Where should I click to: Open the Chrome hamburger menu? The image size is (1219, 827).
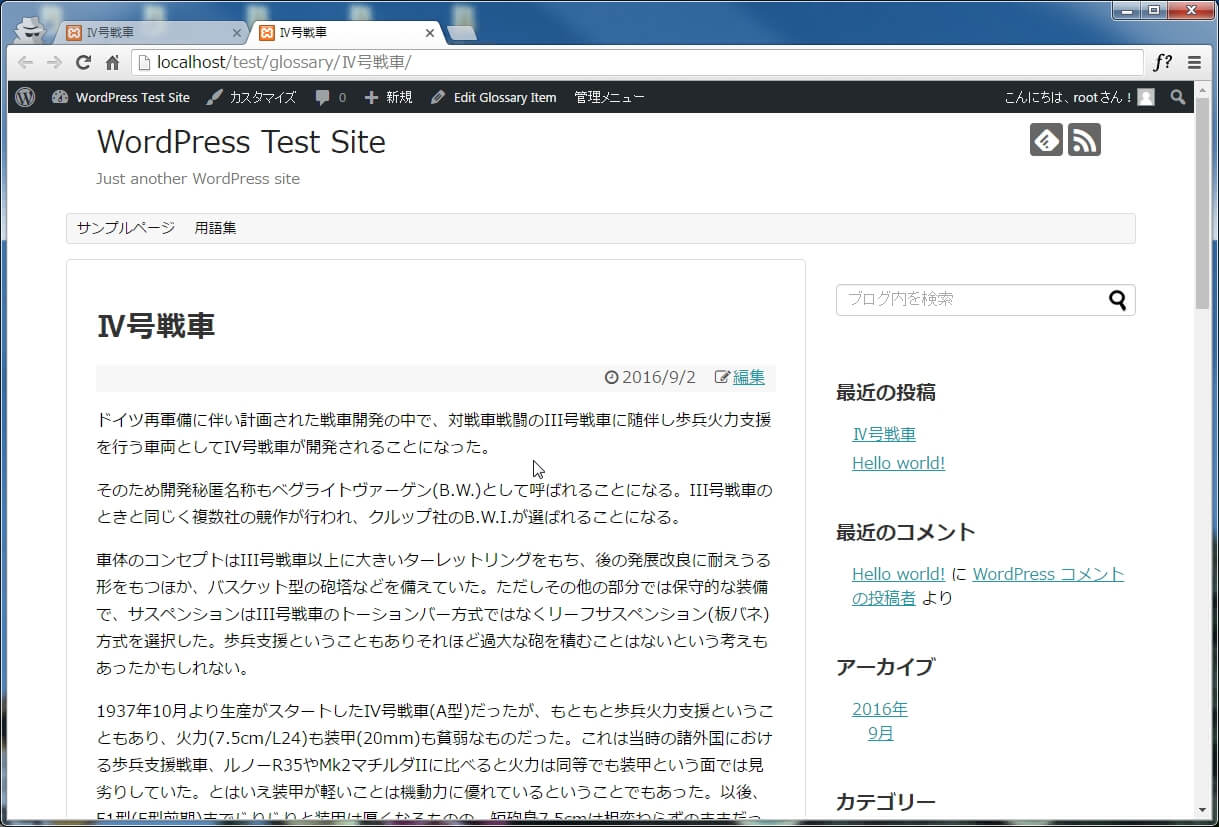[1194, 63]
